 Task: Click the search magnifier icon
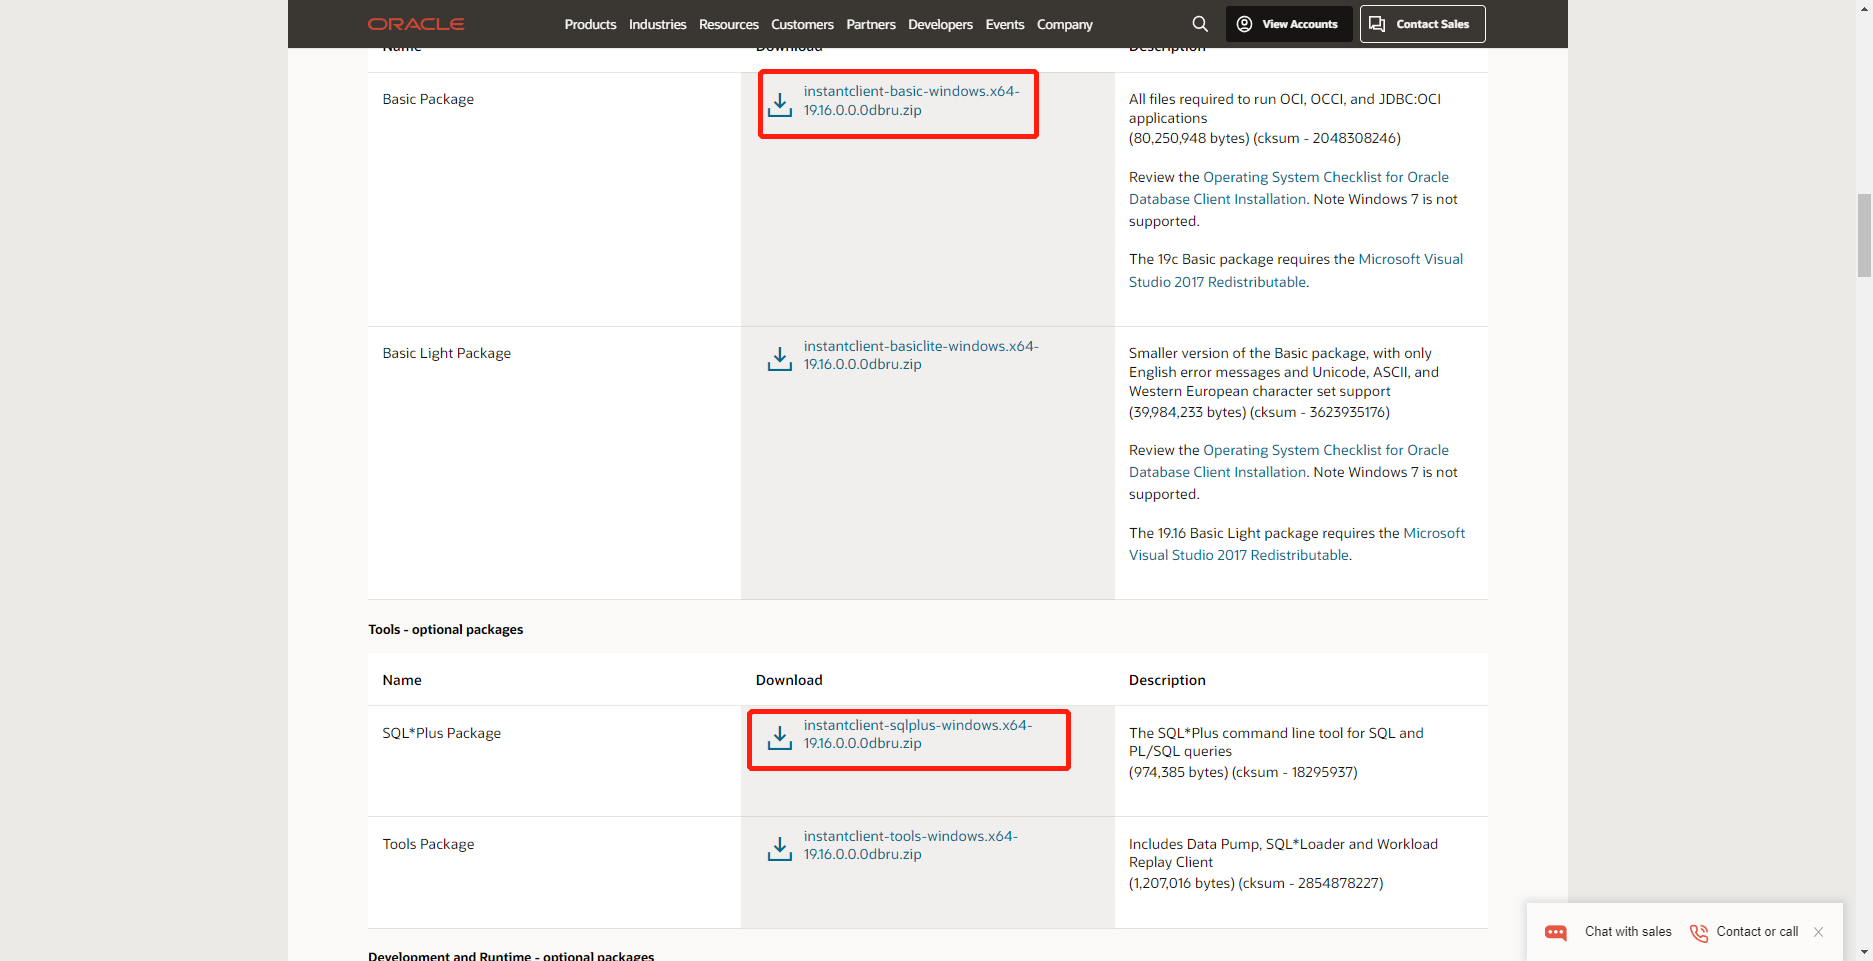tap(1199, 23)
